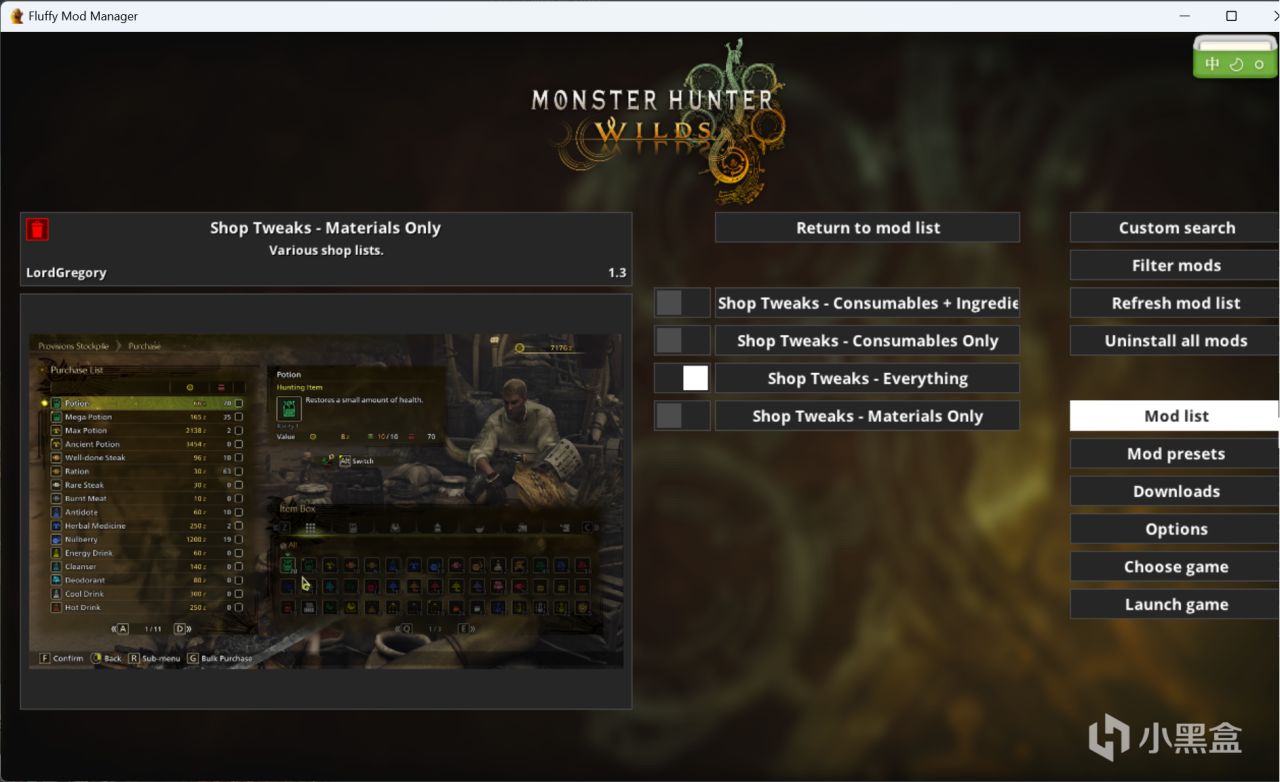Click Refresh mod list
Viewport: 1280px width, 782px height.
(x=1176, y=303)
